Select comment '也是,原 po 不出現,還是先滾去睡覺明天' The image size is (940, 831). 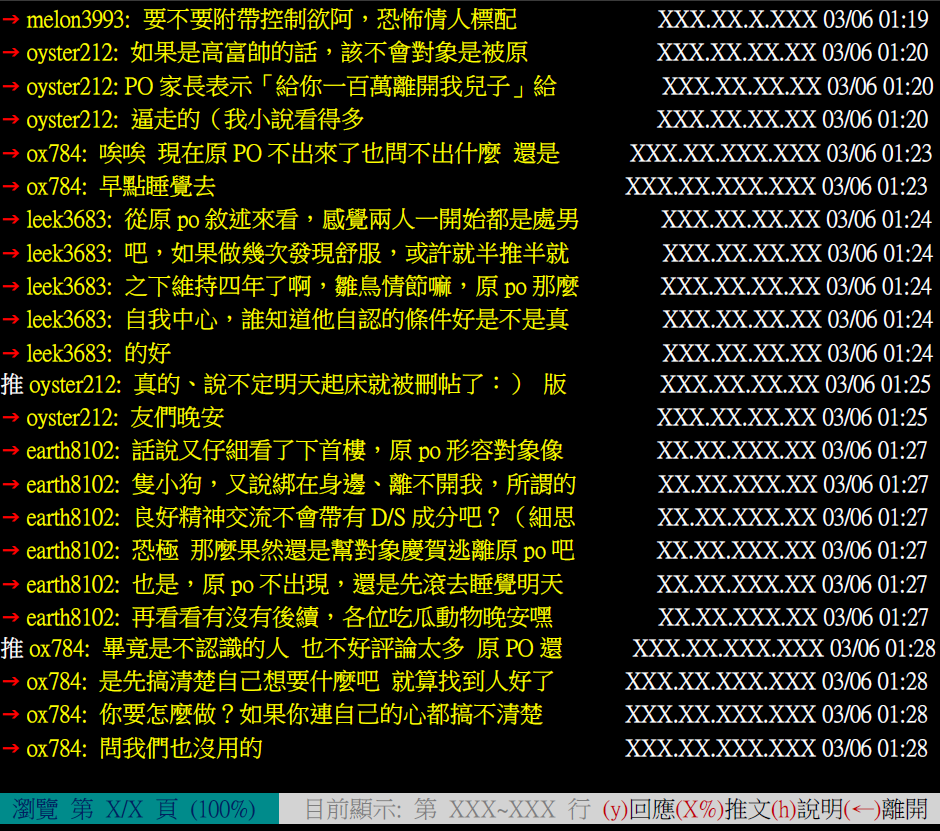[347, 584]
